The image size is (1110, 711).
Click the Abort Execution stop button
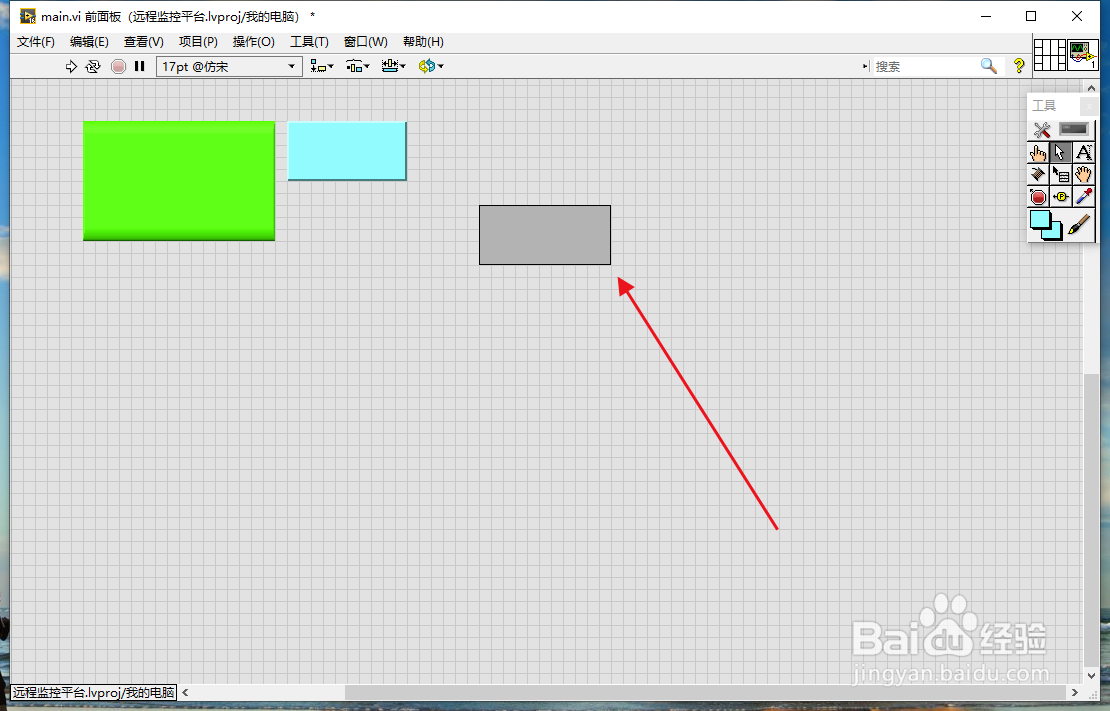click(118, 67)
